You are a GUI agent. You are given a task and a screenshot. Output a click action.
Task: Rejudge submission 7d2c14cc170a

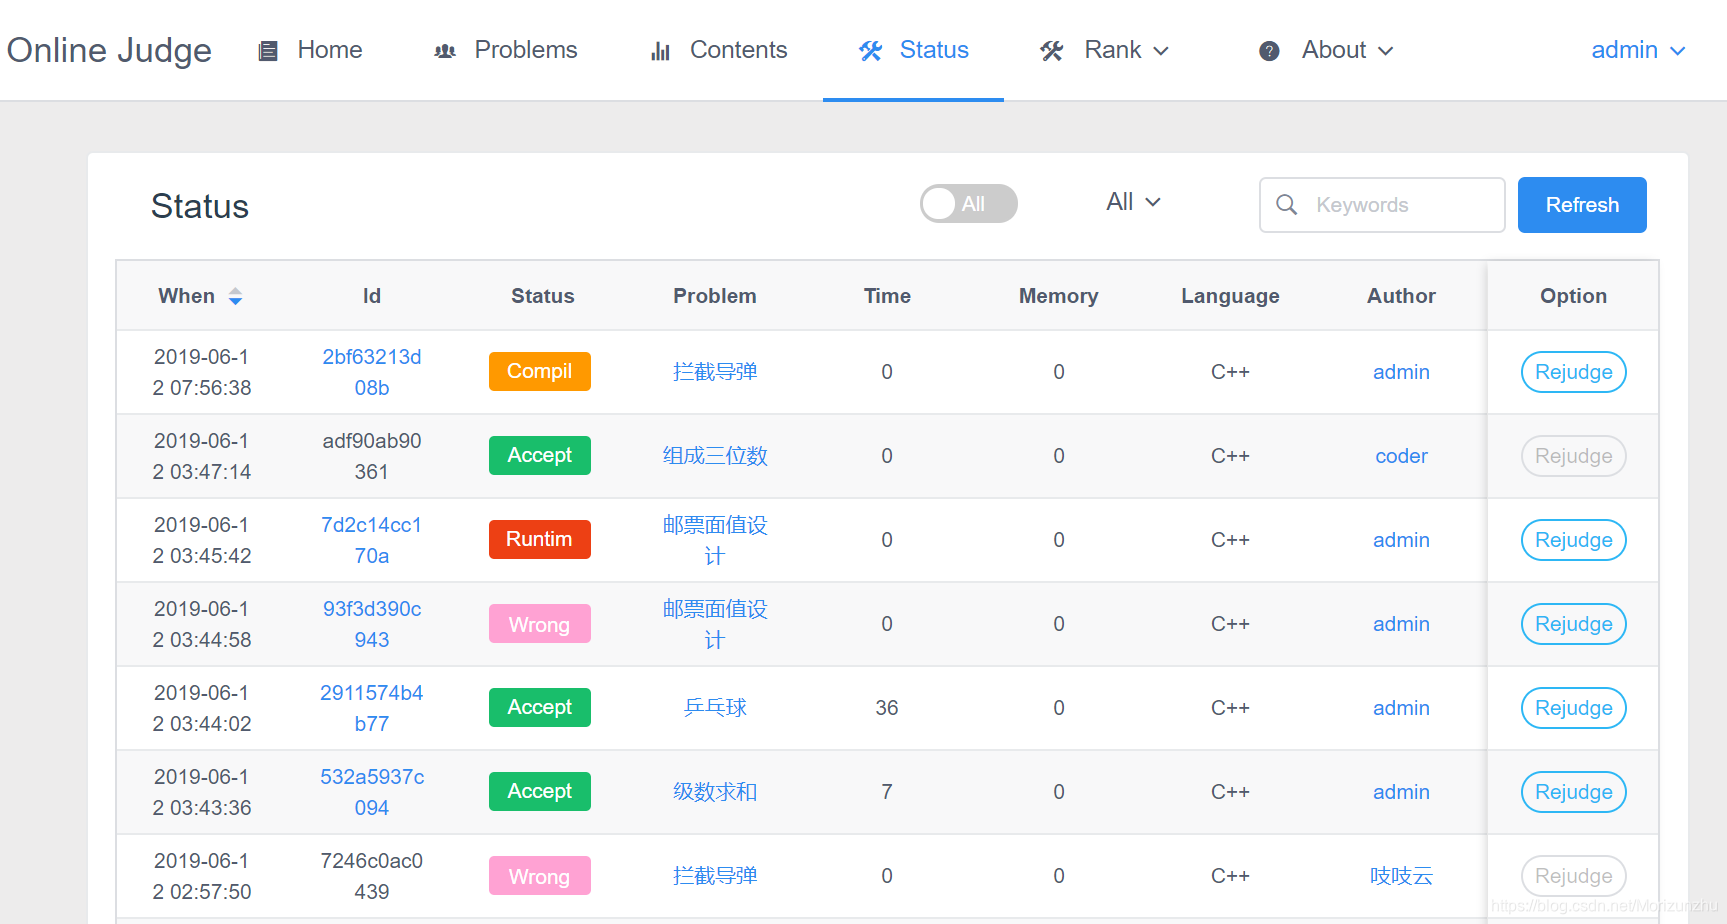pyautogui.click(x=1573, y=540)
